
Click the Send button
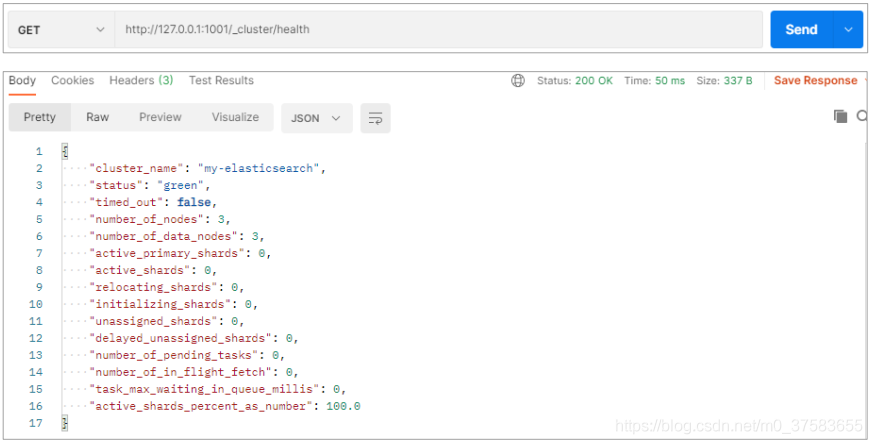pyautogui.click(x=801, y=29)
